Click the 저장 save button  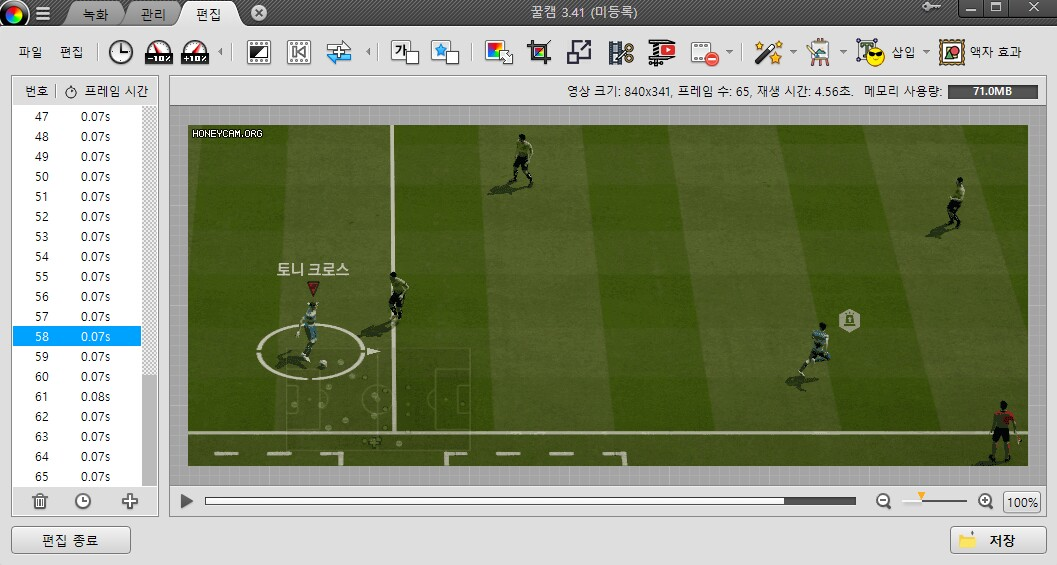pos(997,540)
